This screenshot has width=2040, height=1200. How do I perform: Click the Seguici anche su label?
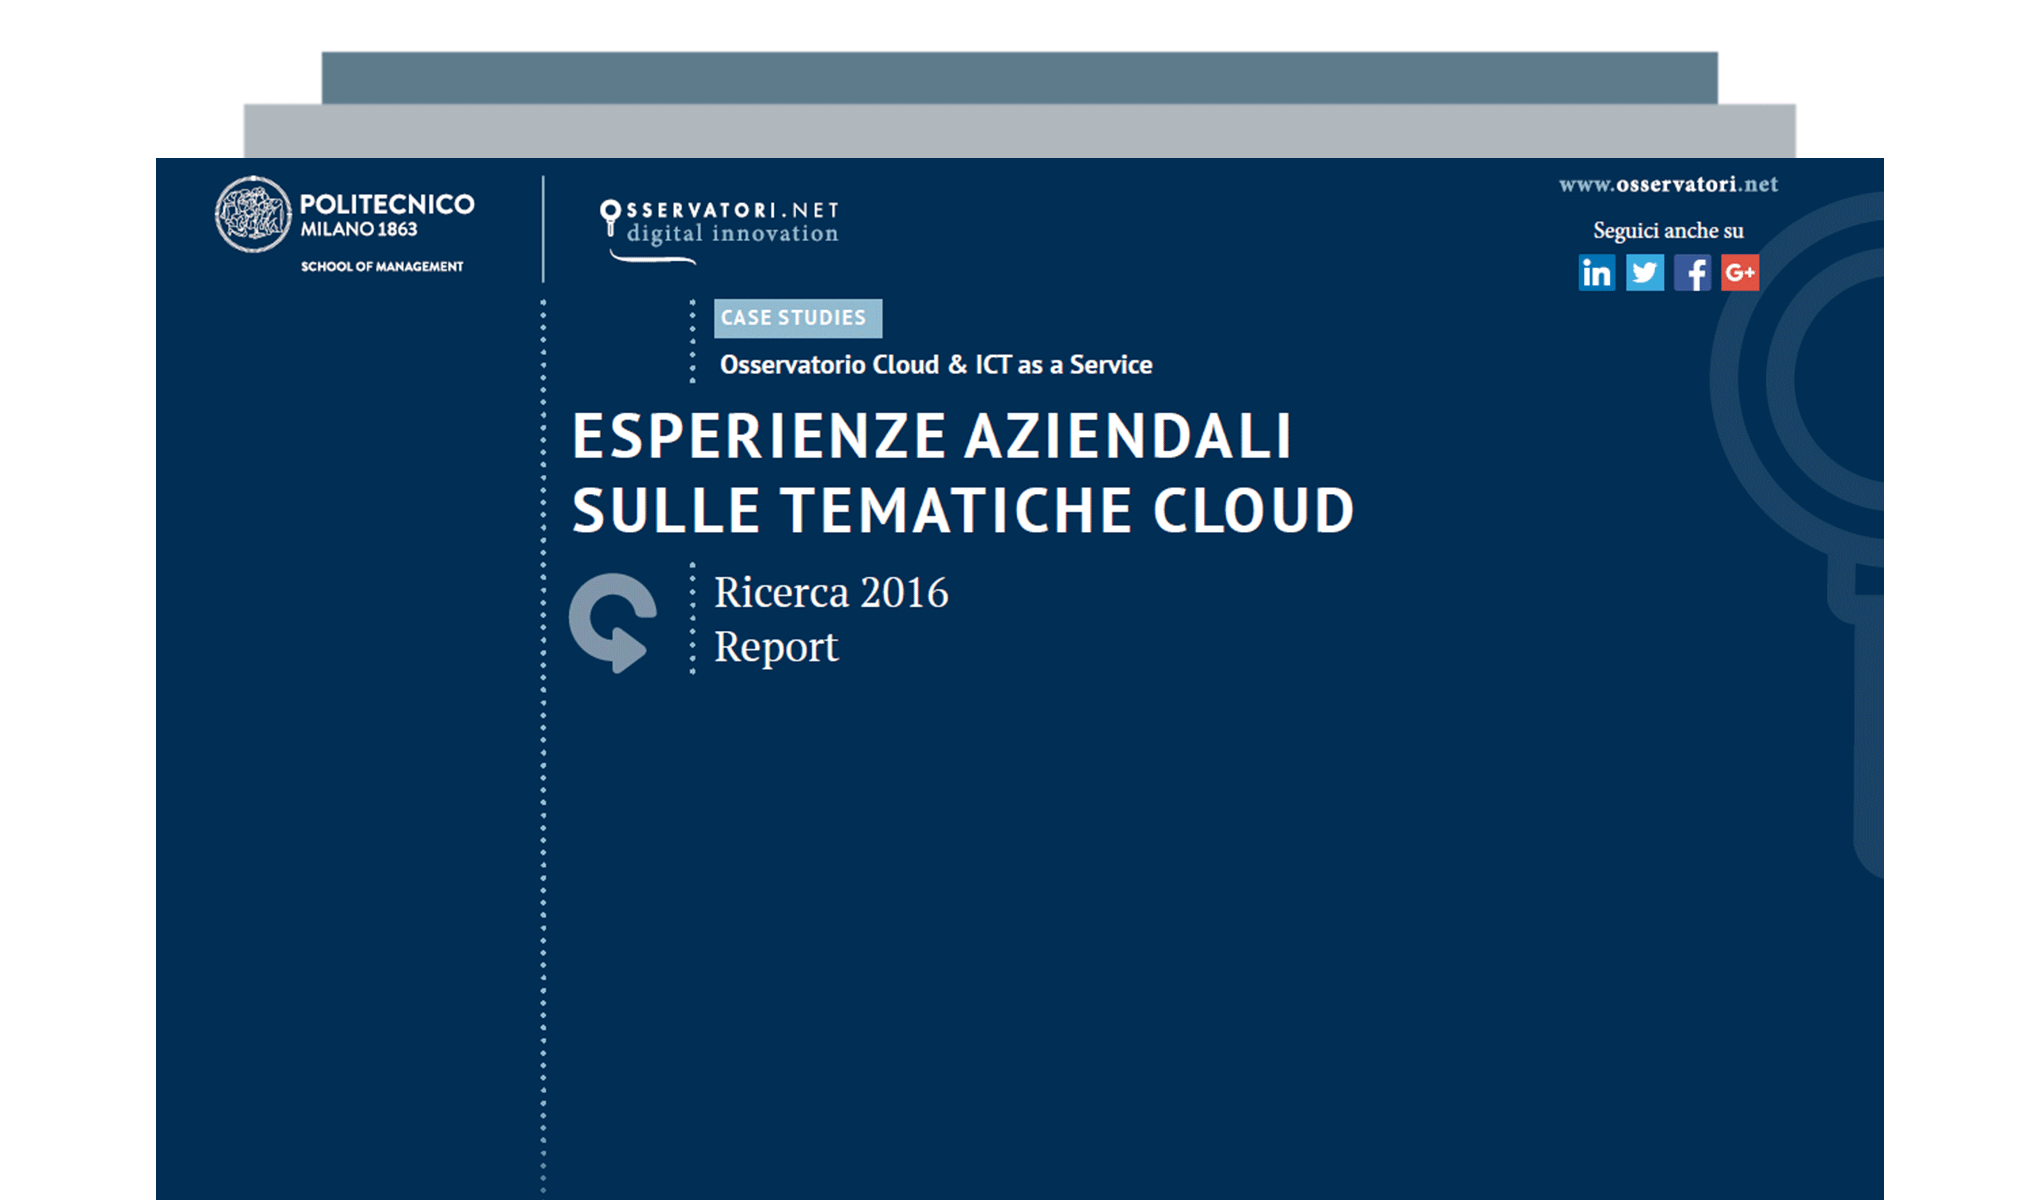tap(1668, 231)
